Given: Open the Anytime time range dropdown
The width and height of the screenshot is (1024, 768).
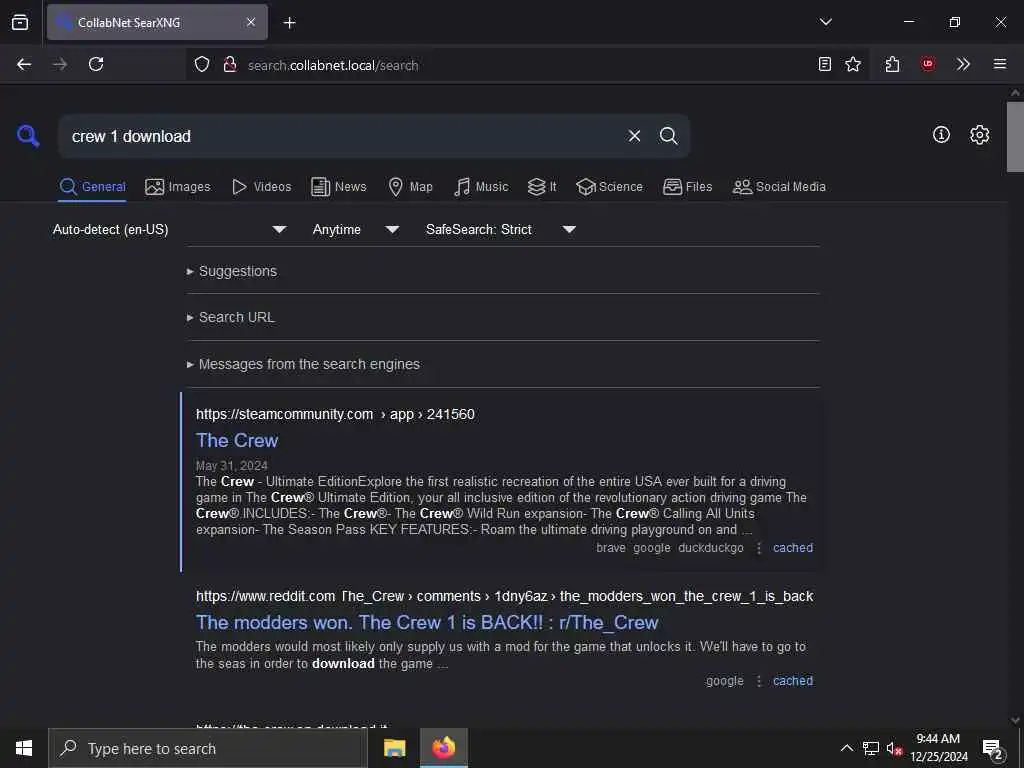Looking at the screenshot, I should [x=355, y=229].
